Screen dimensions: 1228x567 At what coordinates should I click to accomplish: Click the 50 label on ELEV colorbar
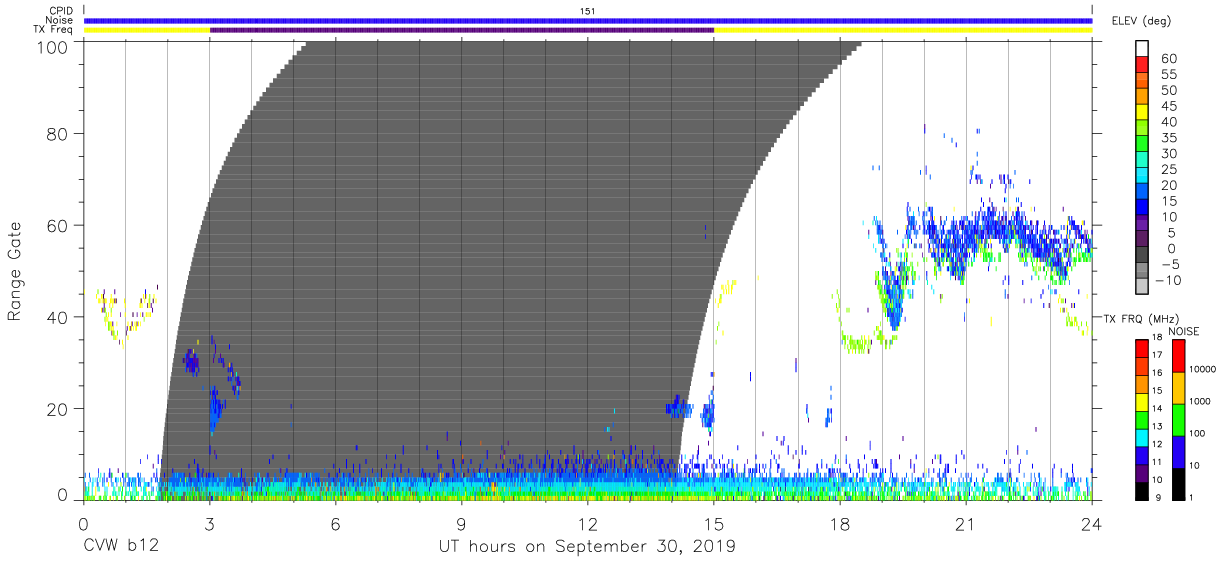coord(1168,91)
